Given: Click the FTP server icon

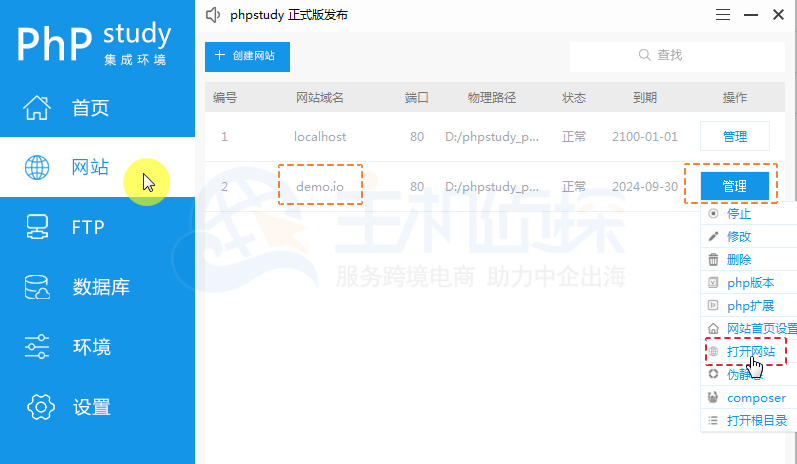Looking at the screenshot, I should 37,227.
